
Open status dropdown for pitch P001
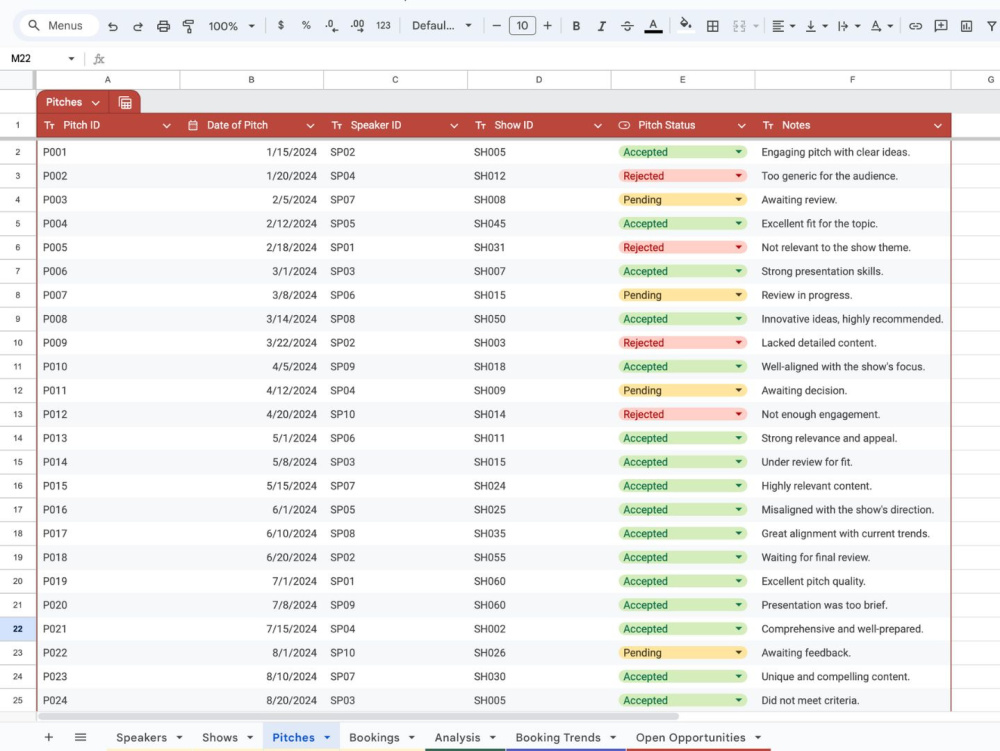[739, 152]
